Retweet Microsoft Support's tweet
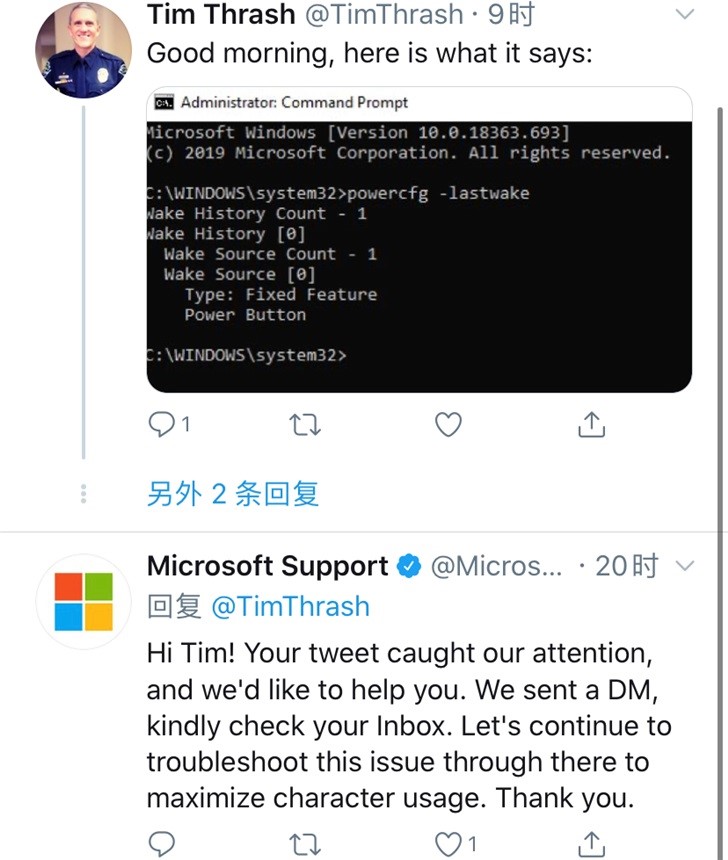Image resolution: width=728 pixels, height=860 pixels. point(304,842)
